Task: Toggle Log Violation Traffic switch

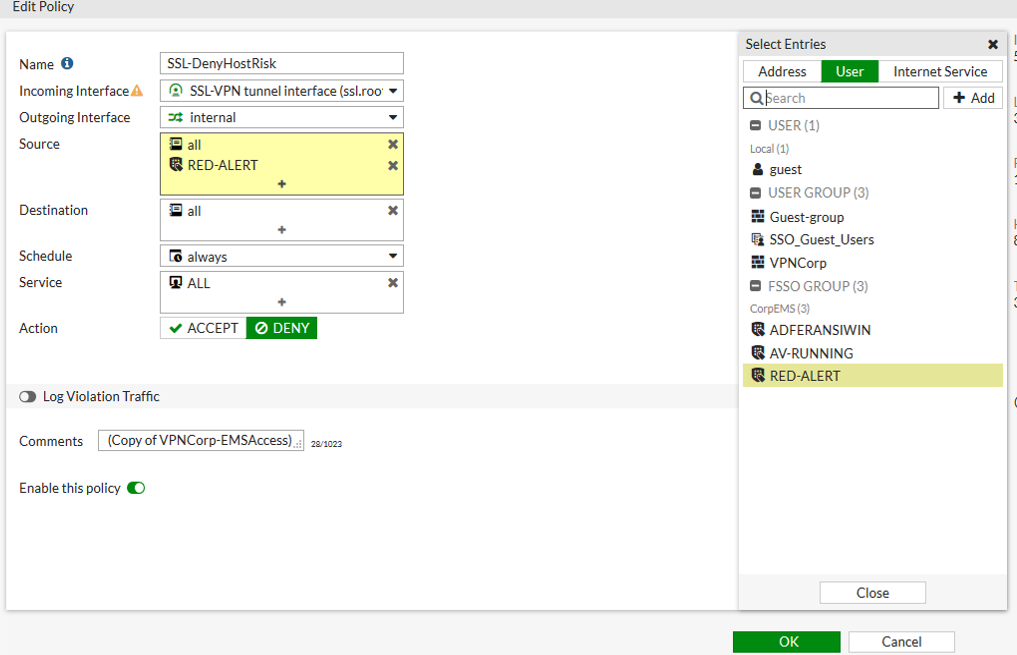Action: 27,397
